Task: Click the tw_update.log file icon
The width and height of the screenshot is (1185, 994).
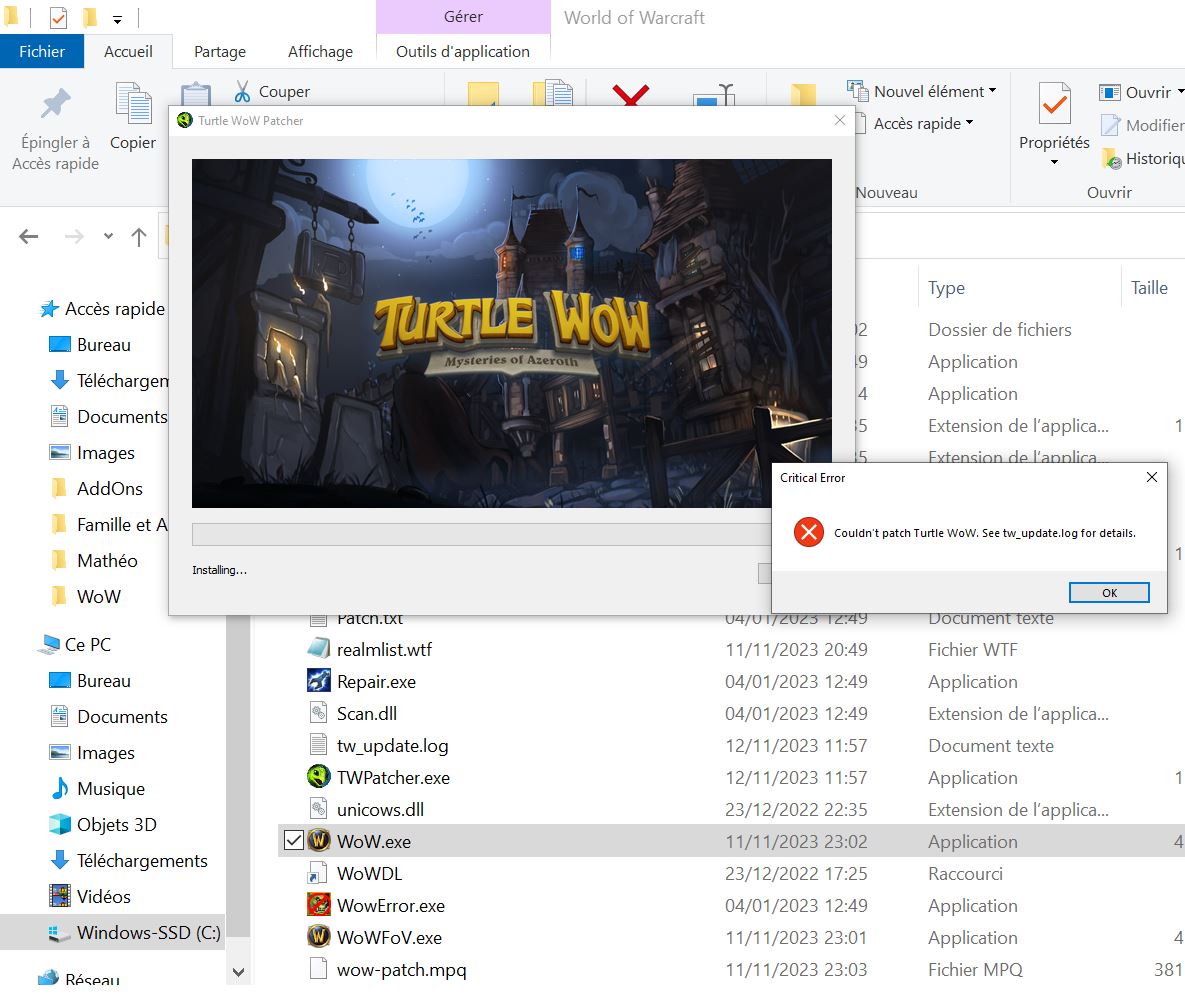Action: [x=319, y=745]
